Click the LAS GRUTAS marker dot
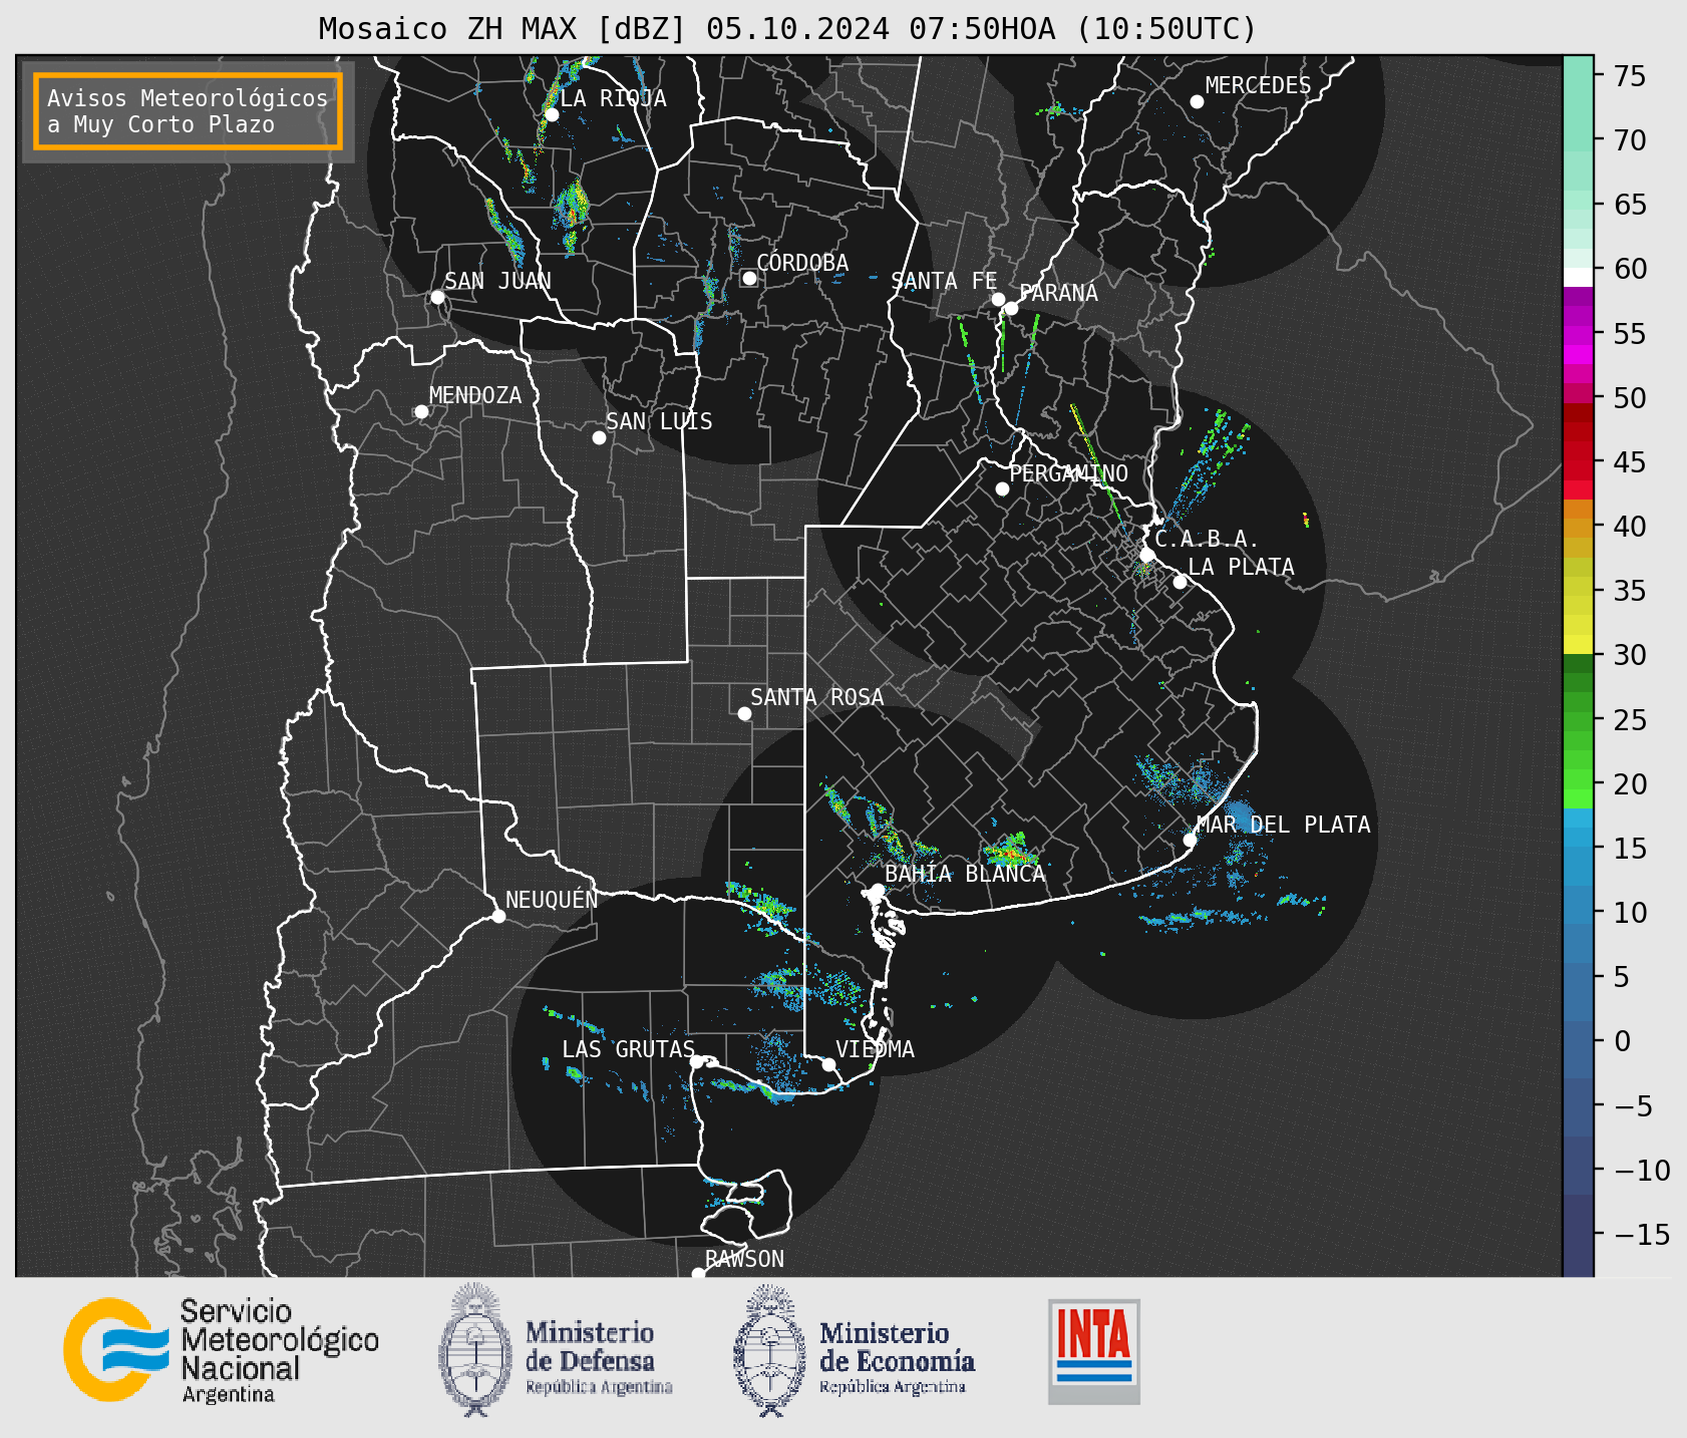Screen dimensions: 1687x1438 tap(697, 1062)
